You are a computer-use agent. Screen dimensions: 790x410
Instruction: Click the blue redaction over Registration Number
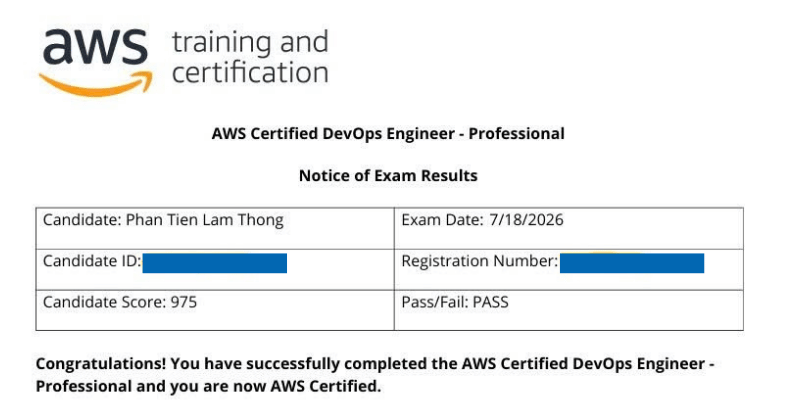coord(632,263)
